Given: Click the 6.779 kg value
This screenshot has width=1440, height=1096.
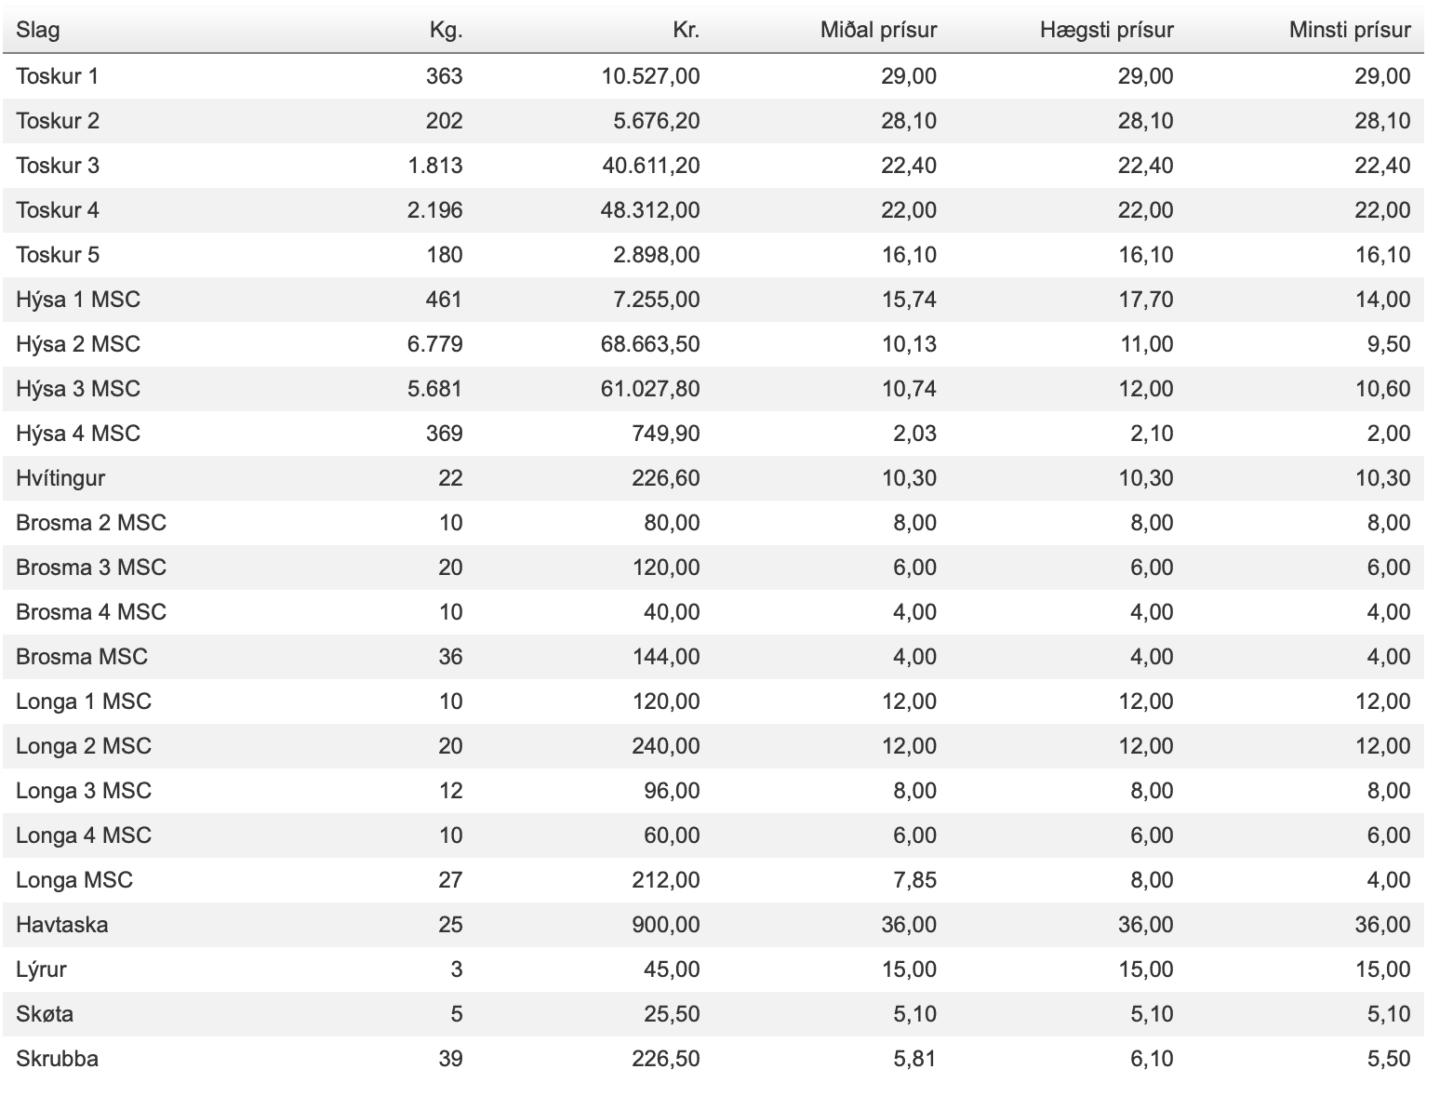Looking at the screenshot, I should tap(435, 344).
